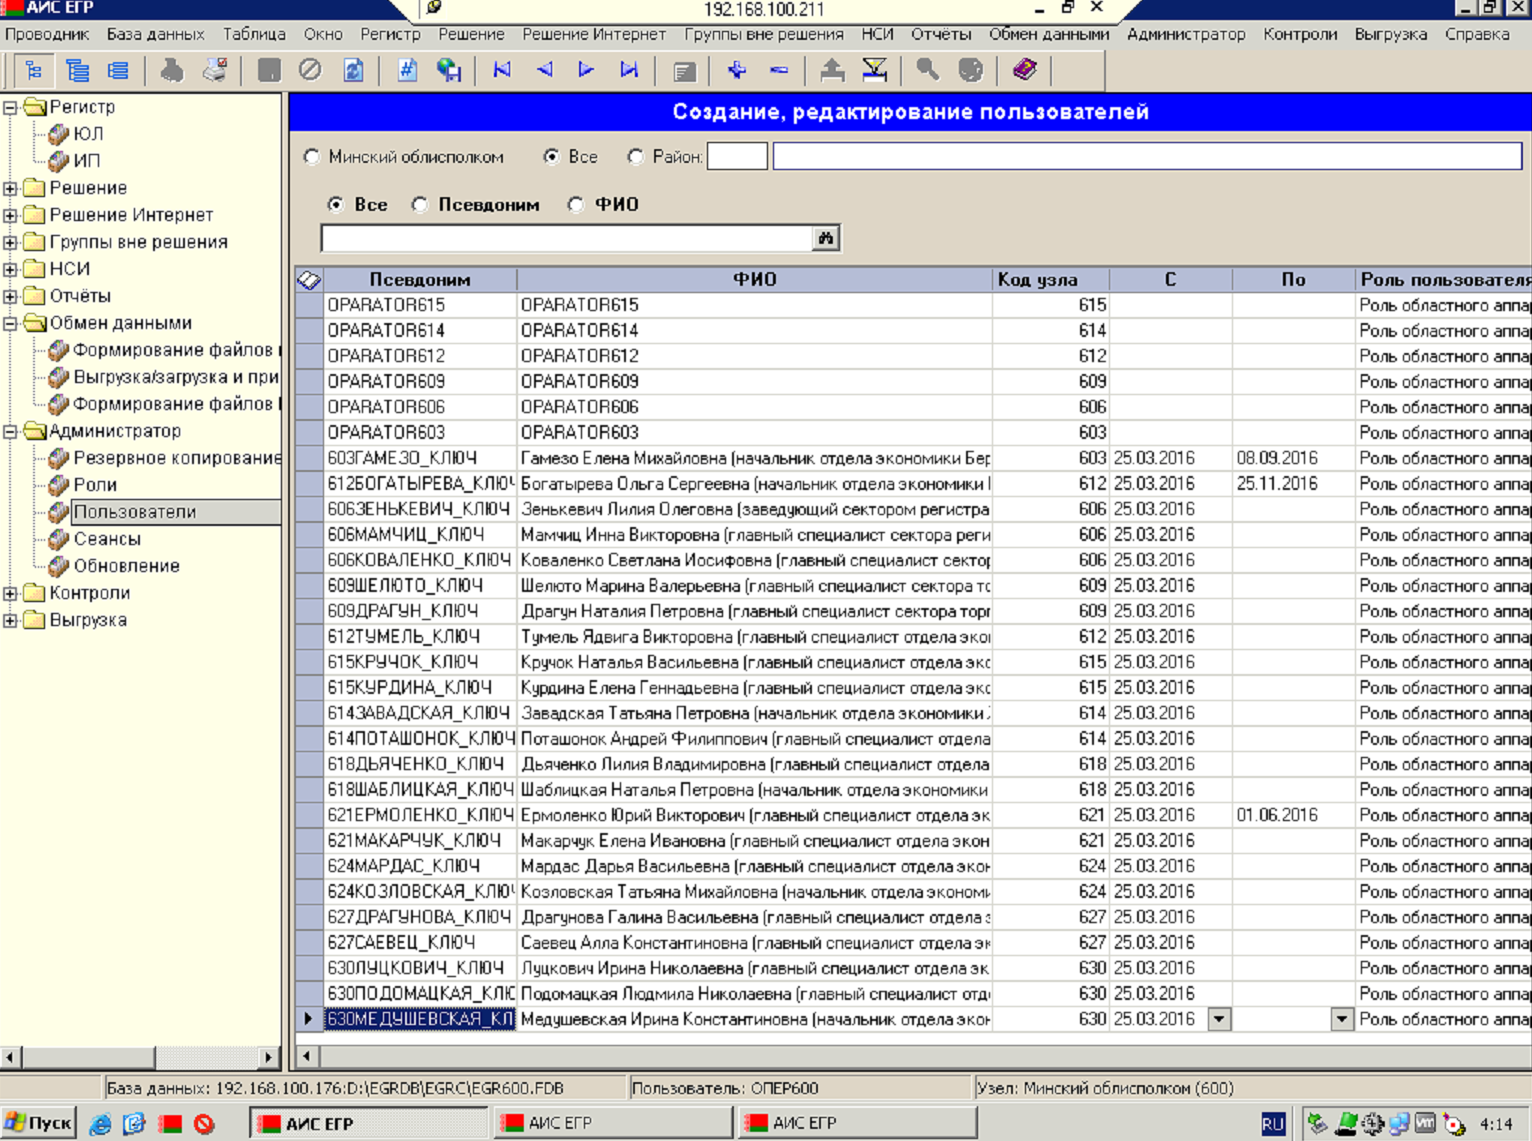Open the purple help book icon
Image resolution: width=1532 pixels, height=1141 pixels.
coord(1024,70)
